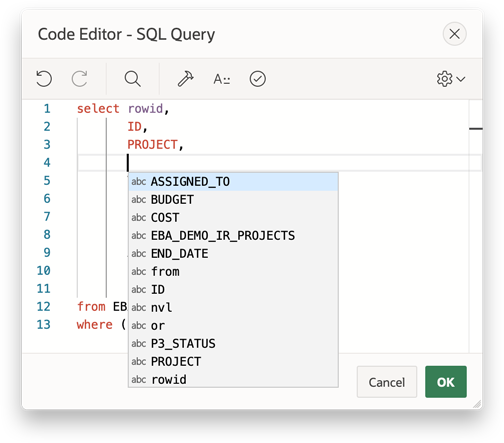Click the dialog resize handle corner
Screen dimensions: 504x443
[x=477, y=404]
